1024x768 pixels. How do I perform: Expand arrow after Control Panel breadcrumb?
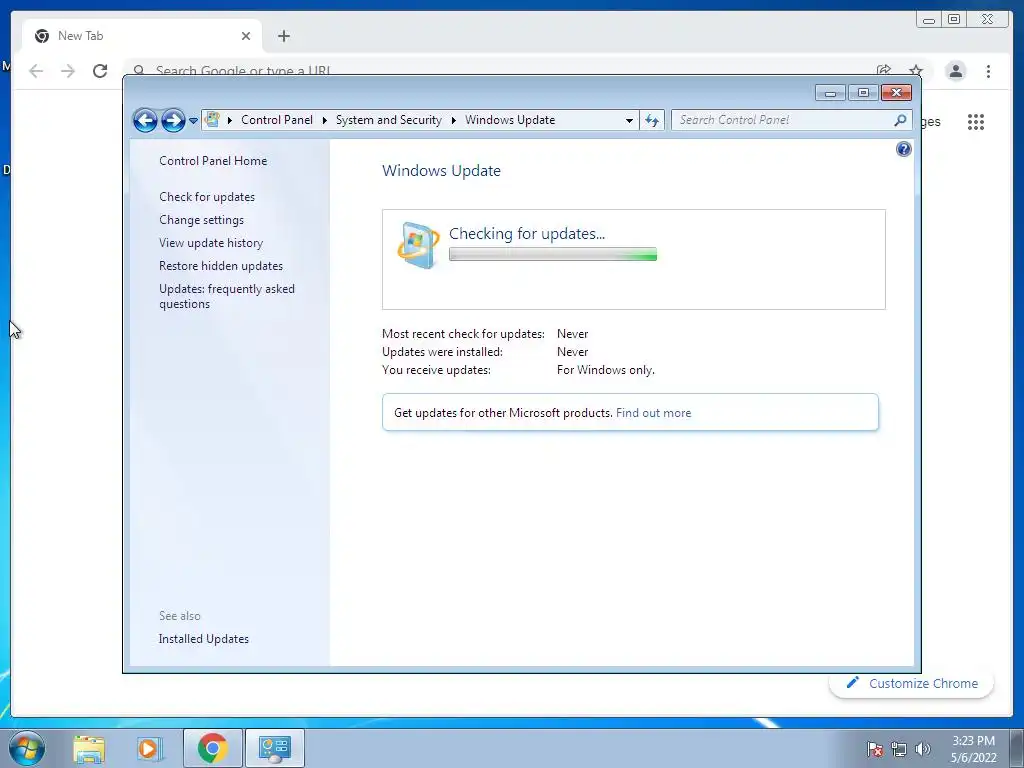pos(325,120)
